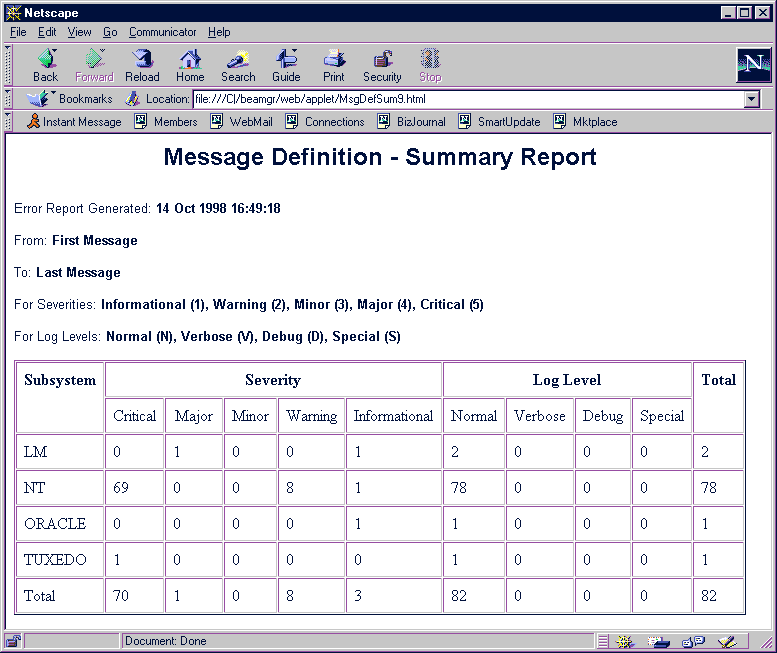Click the Location address field

click(469, 99)
